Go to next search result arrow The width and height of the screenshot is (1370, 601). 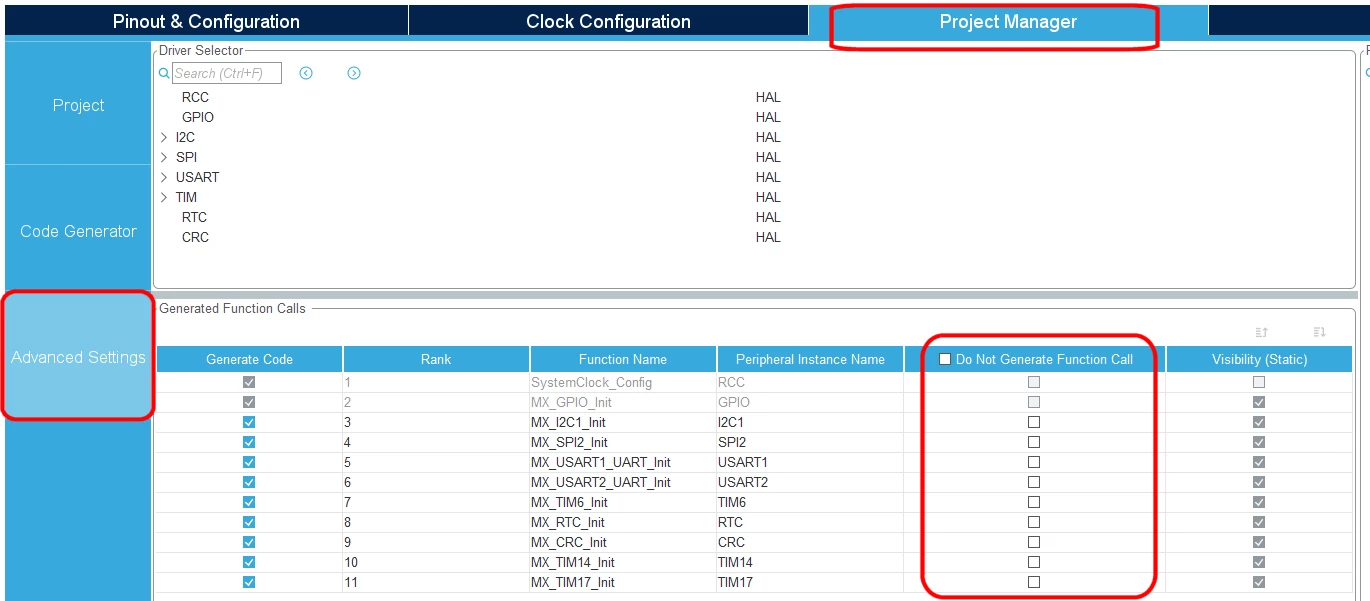click(x=354, y=73)
